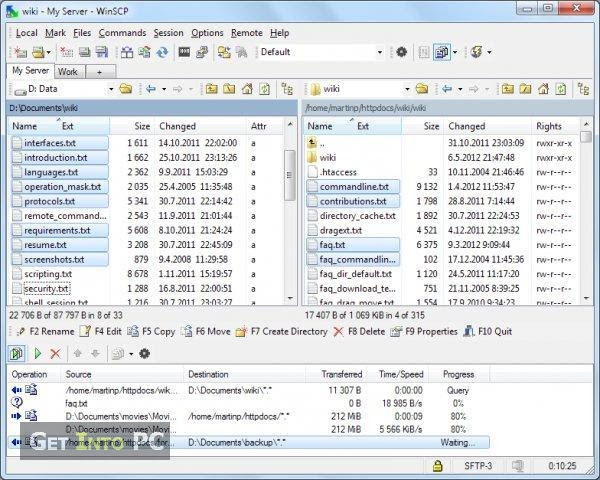Open the terminal console icon in toolbar
Image resolution: width=600 pixels, height=480 pixels.
[184, 52]
